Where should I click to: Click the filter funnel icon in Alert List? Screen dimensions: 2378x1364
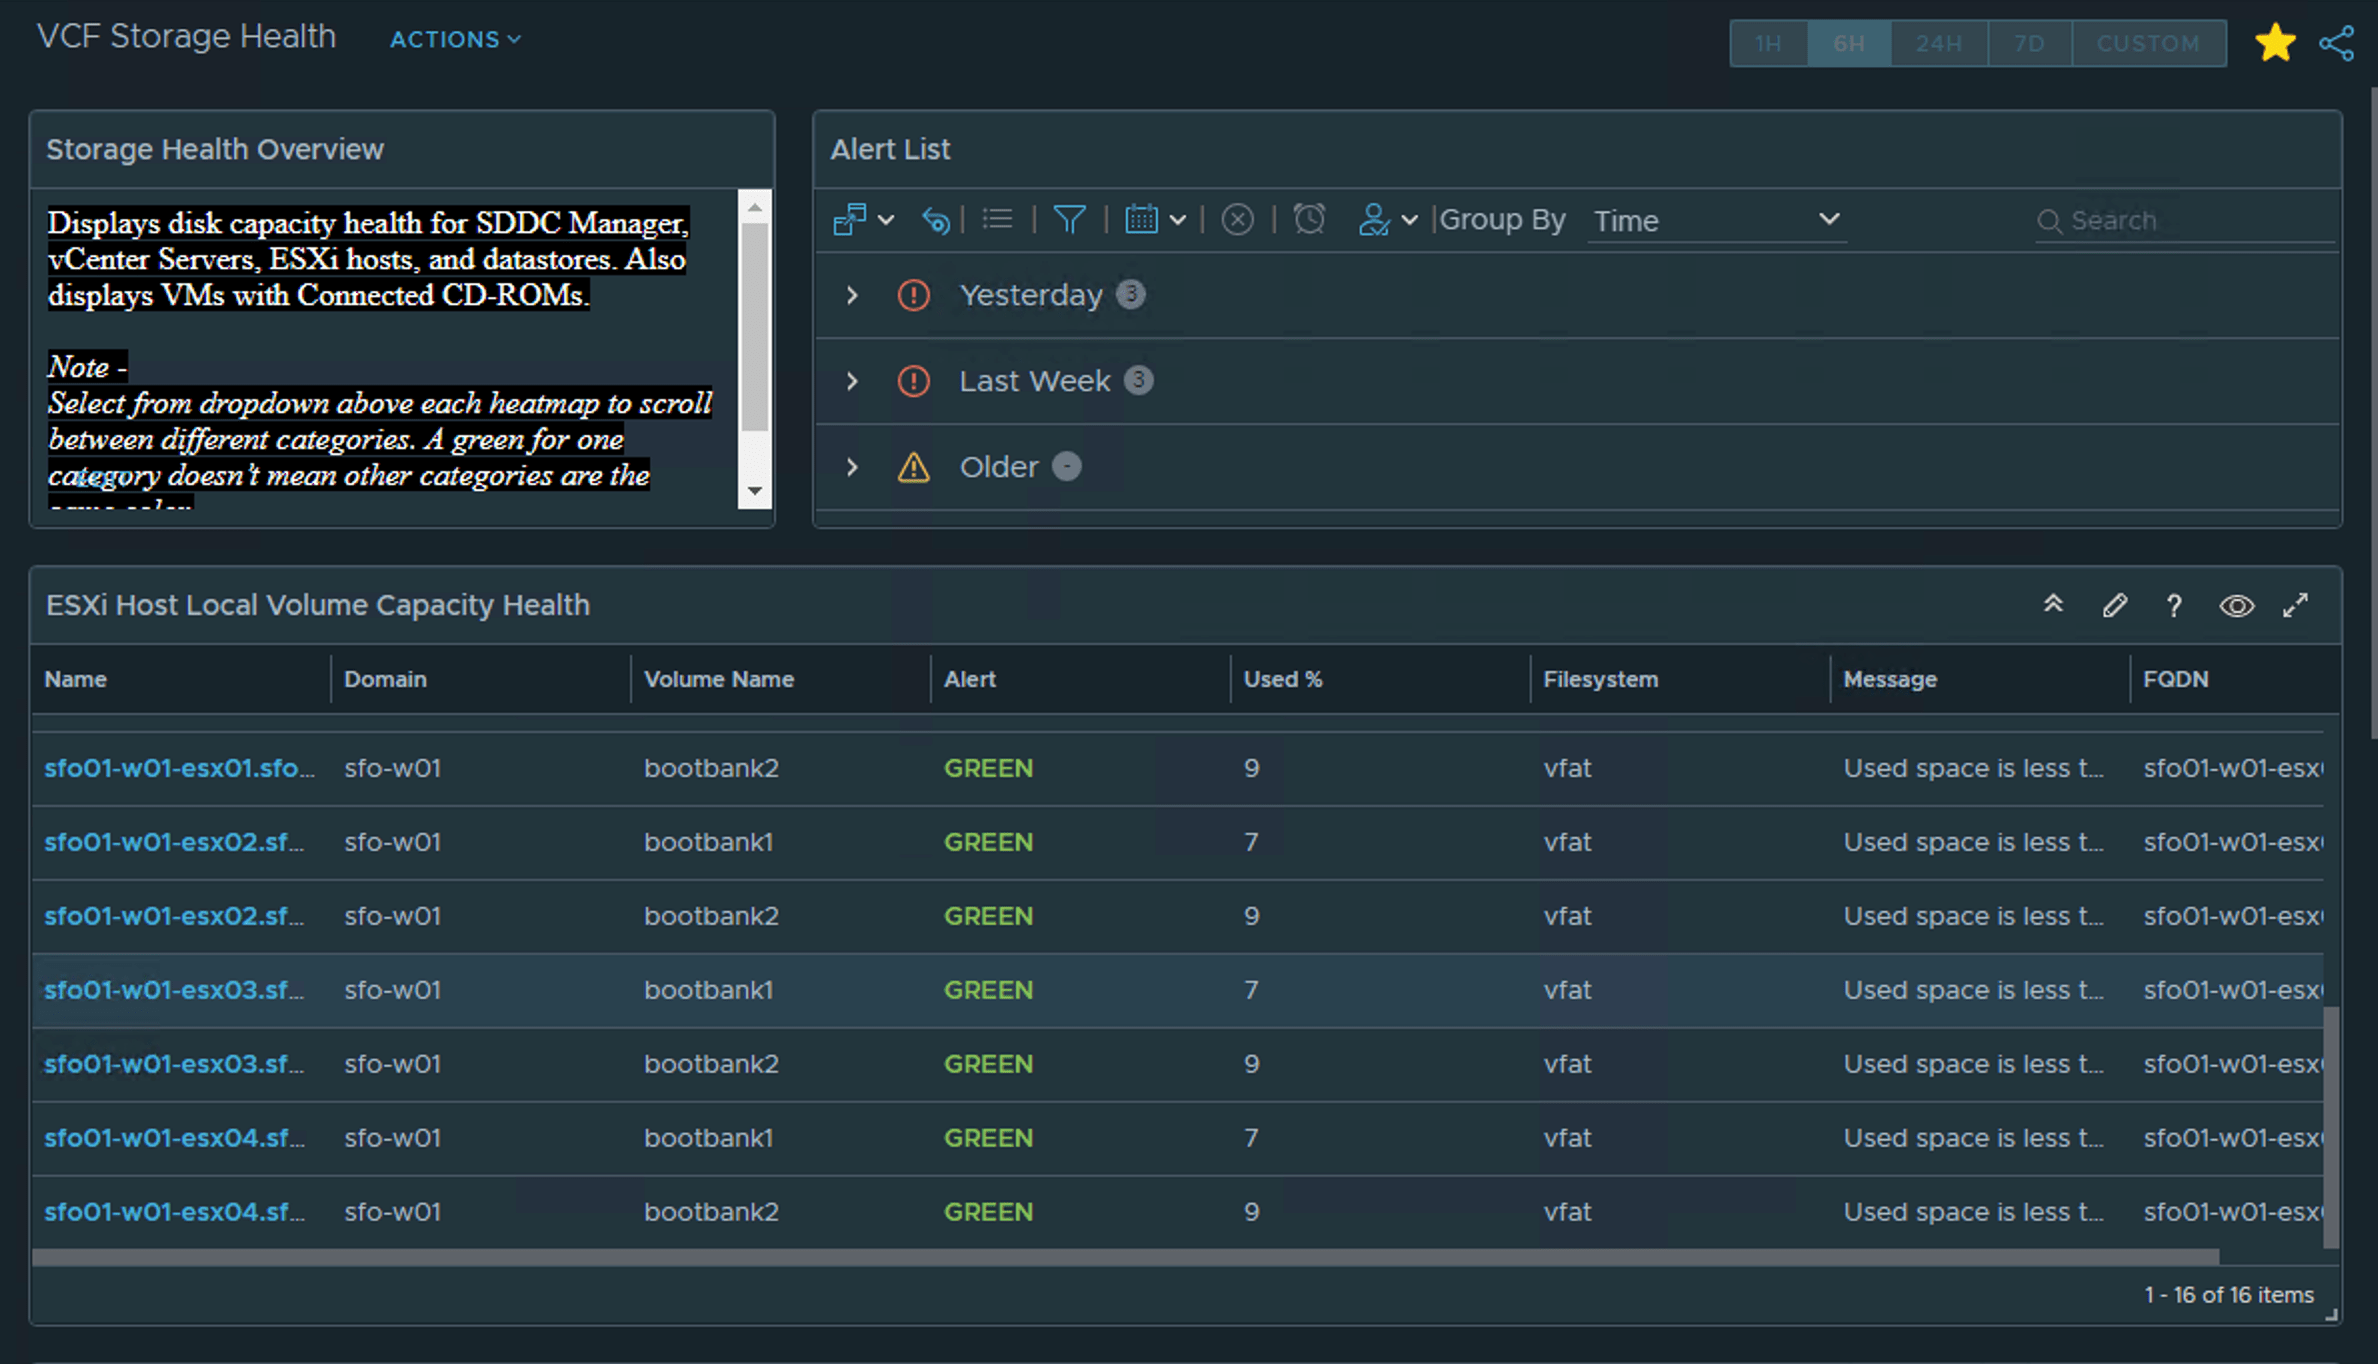(1069, 219)
